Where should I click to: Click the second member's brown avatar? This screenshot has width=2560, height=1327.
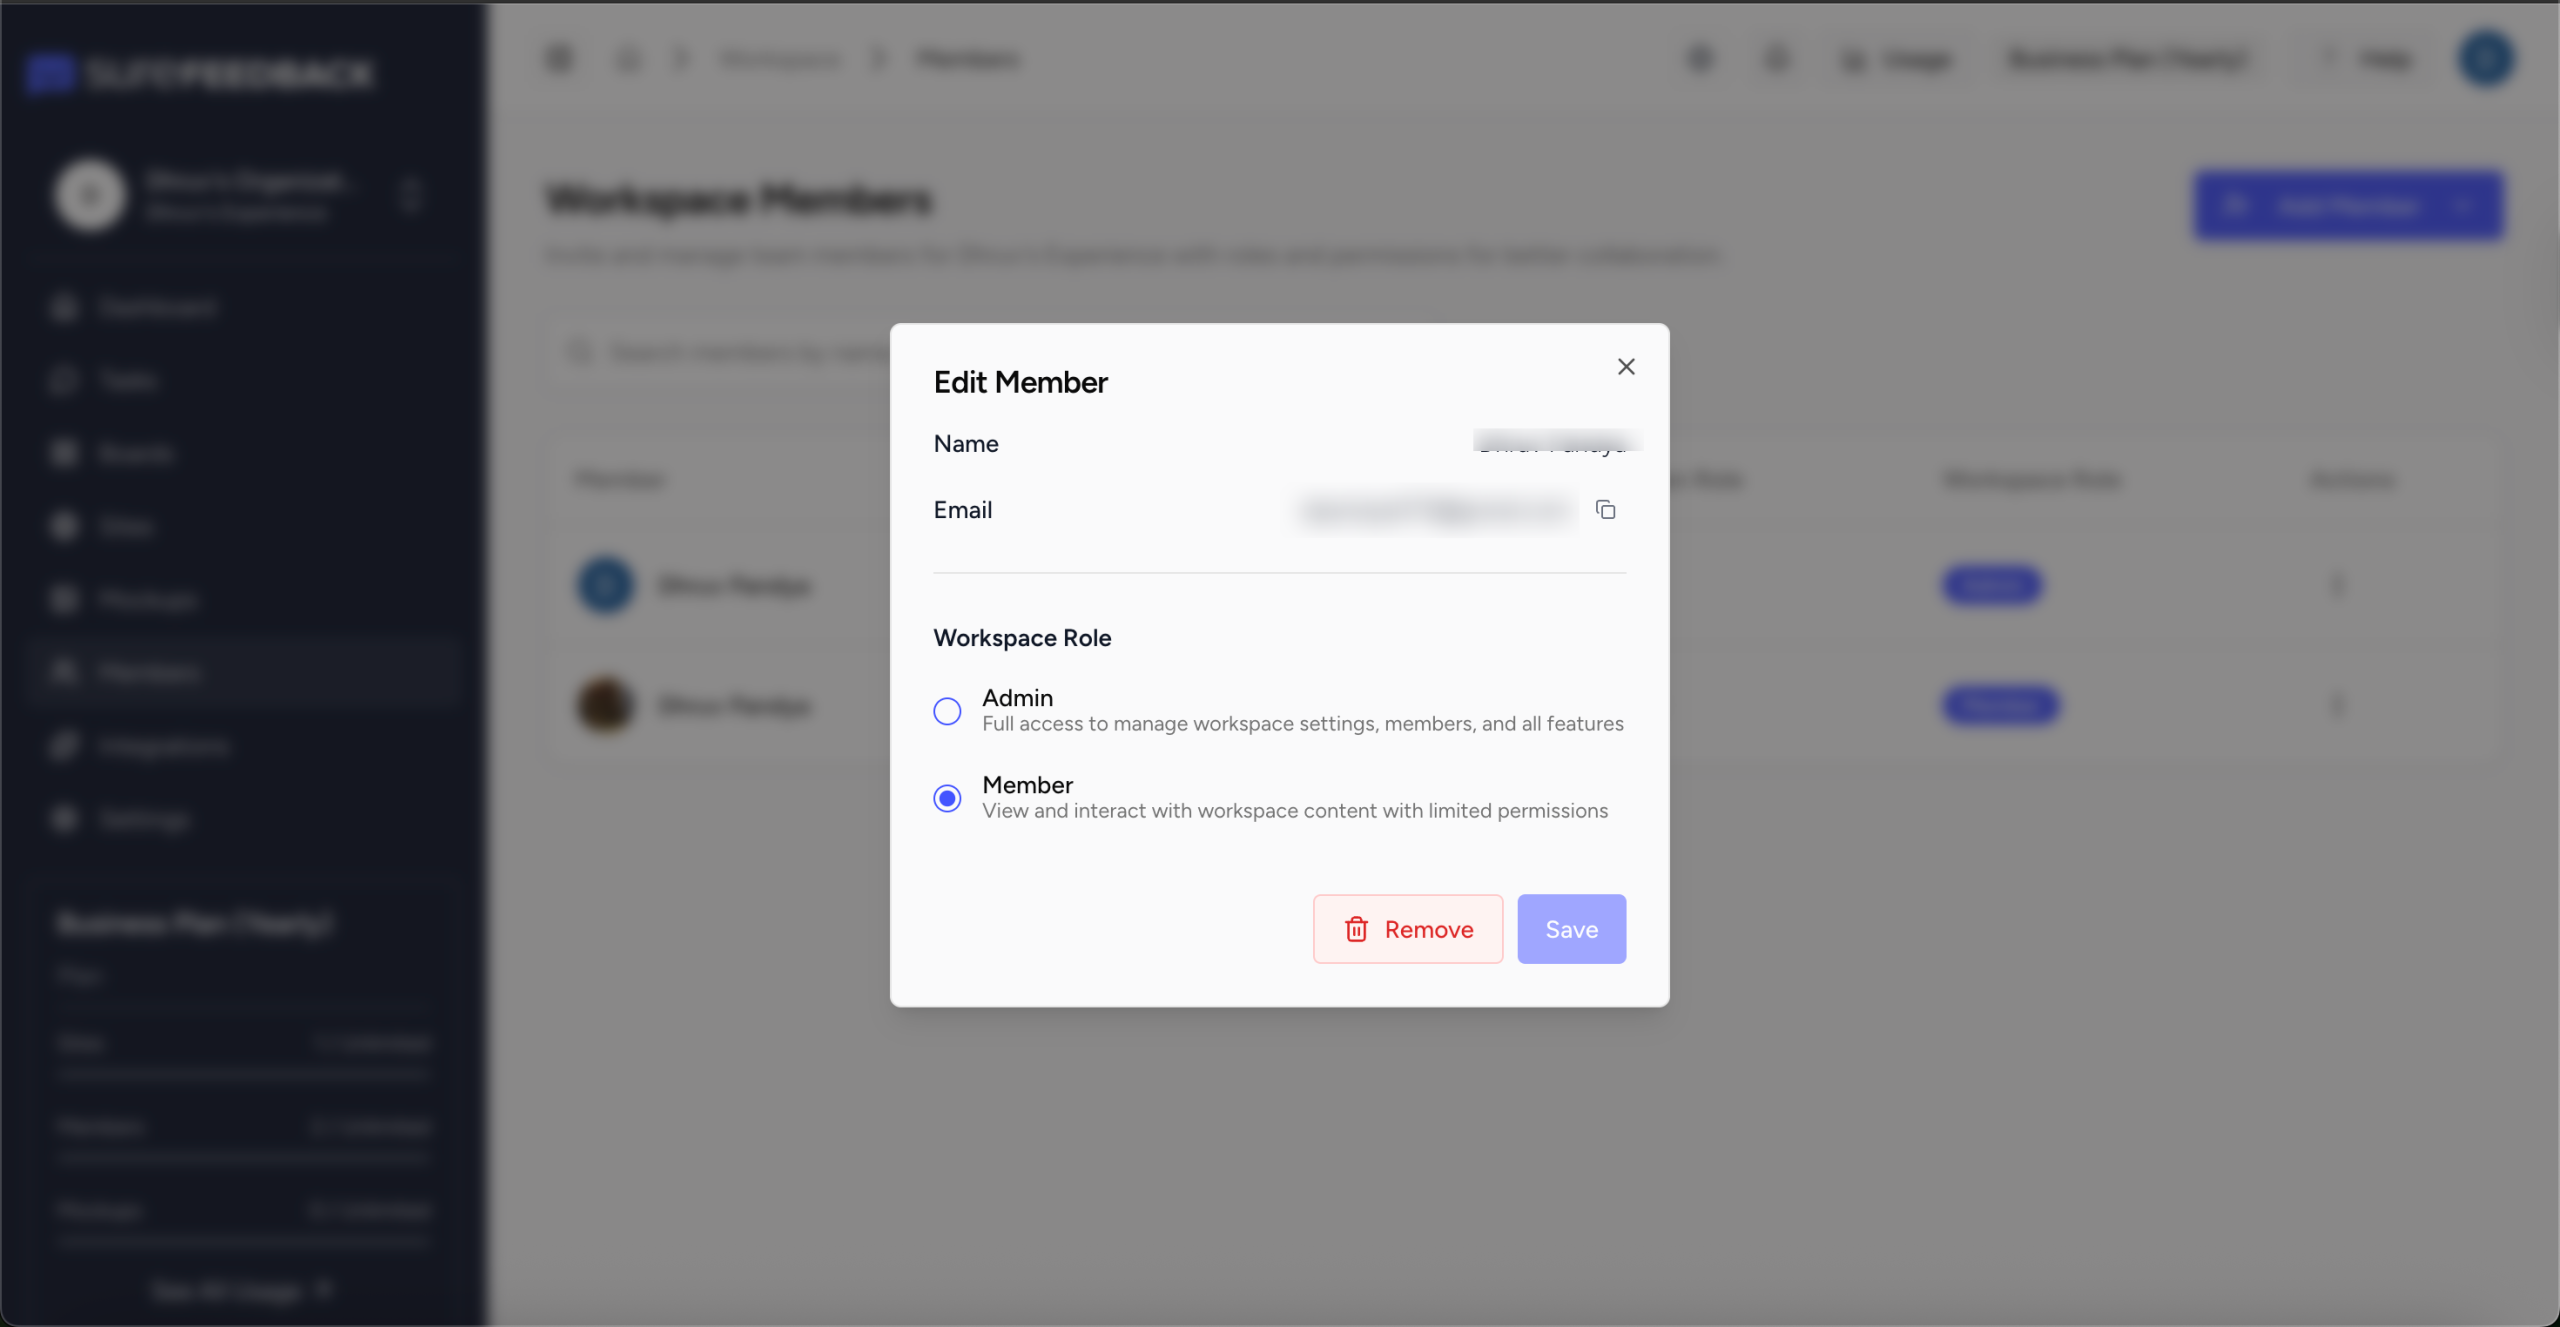tap(605, 706)
